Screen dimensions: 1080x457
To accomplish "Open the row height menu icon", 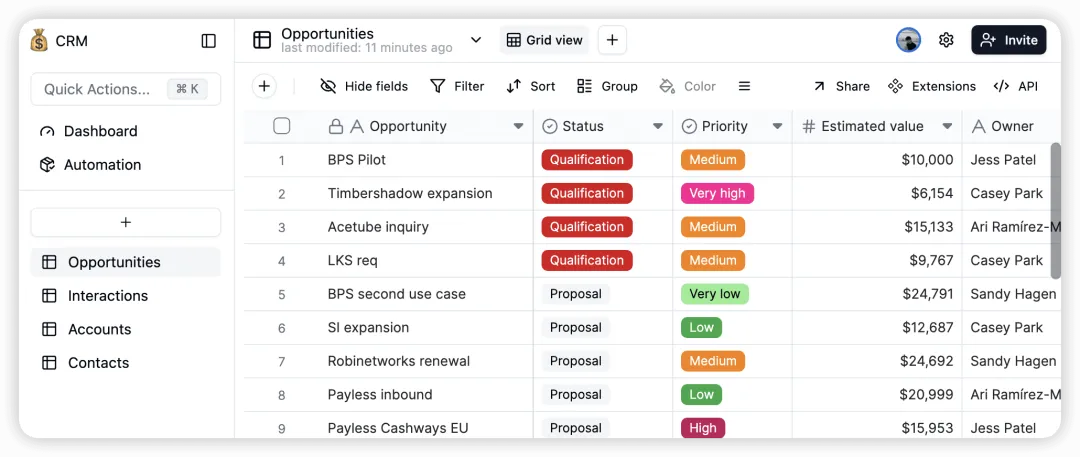I will pyautogui.click(x=744, y=86).
